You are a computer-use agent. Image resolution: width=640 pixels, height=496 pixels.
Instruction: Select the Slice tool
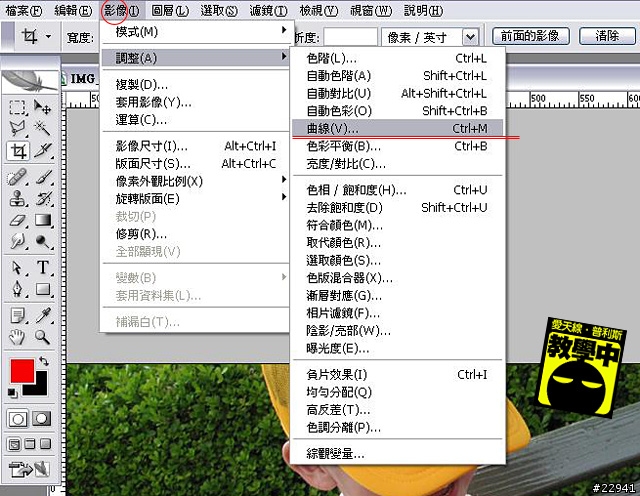(42, 151)
